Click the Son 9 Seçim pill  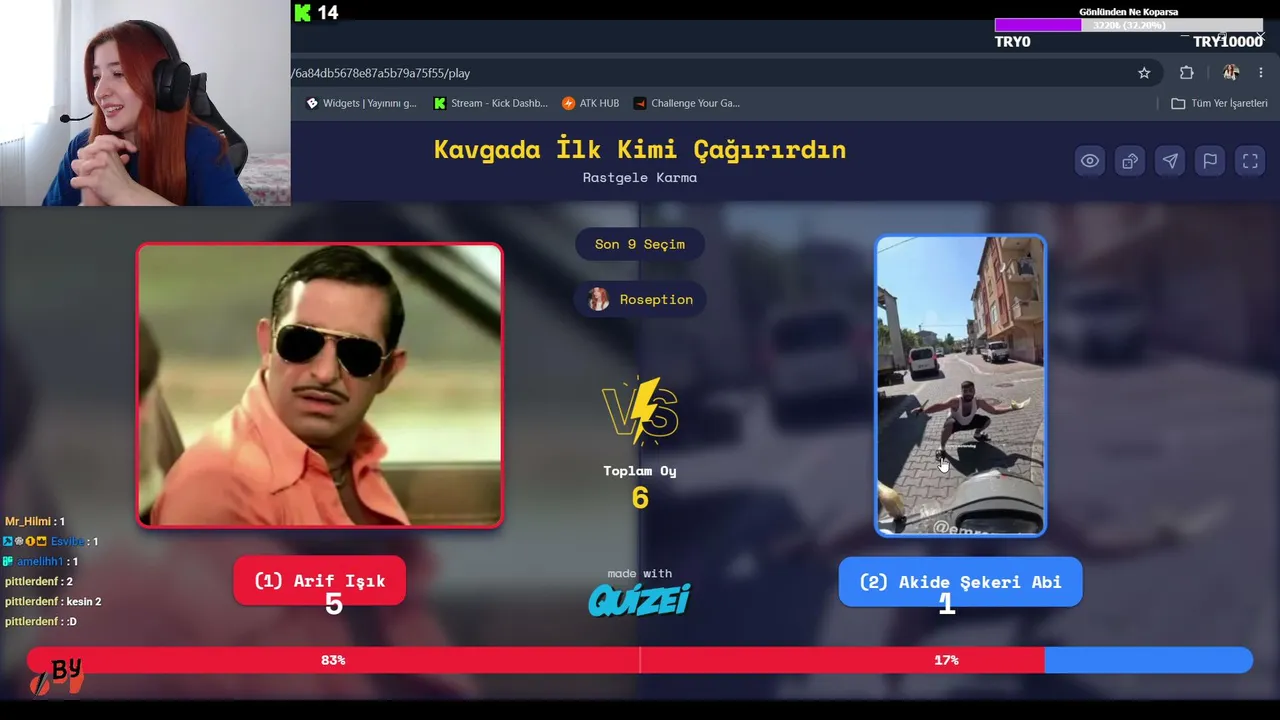(640, 244)
